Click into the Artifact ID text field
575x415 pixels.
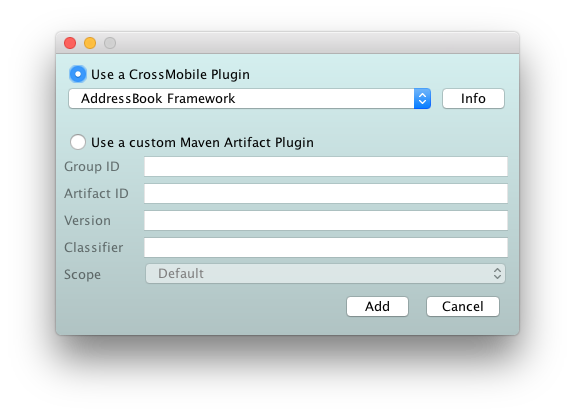(326, 193)
